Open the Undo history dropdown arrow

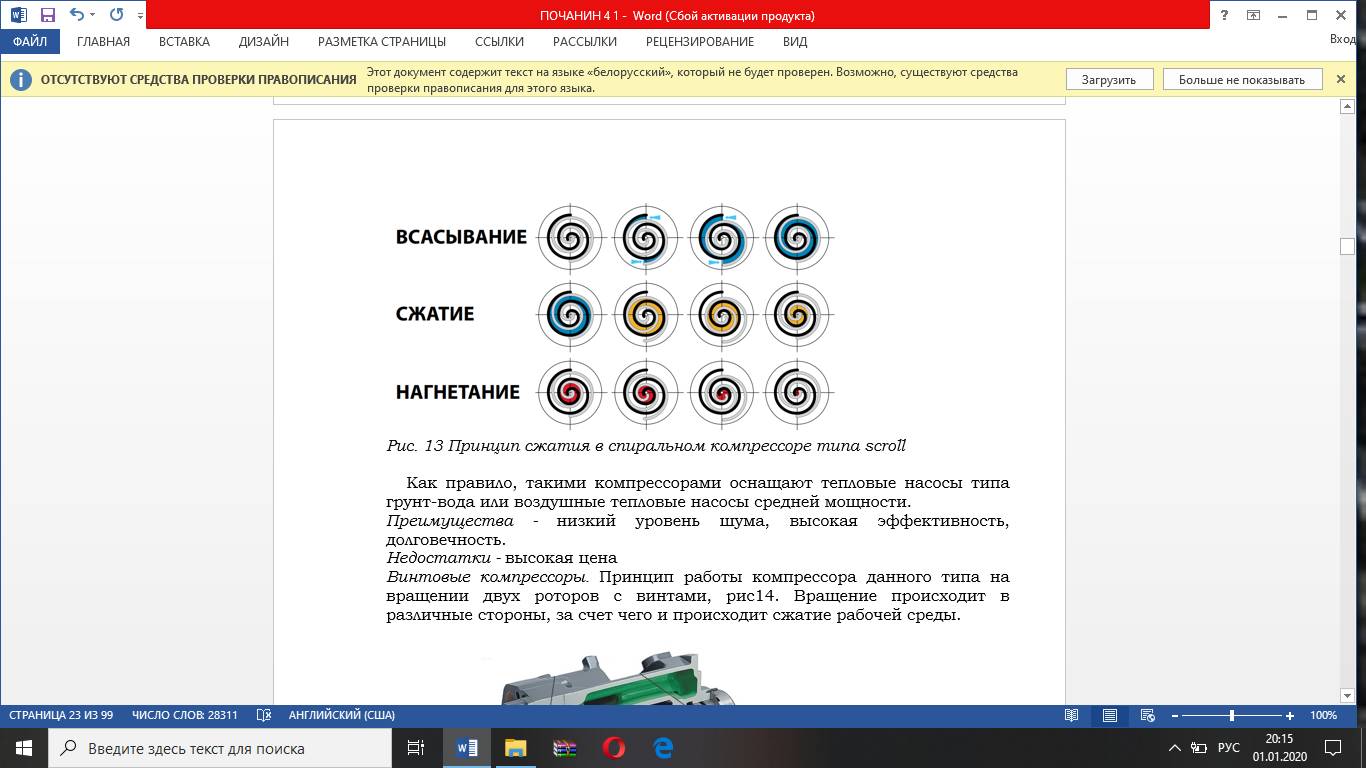coord(93,16)
